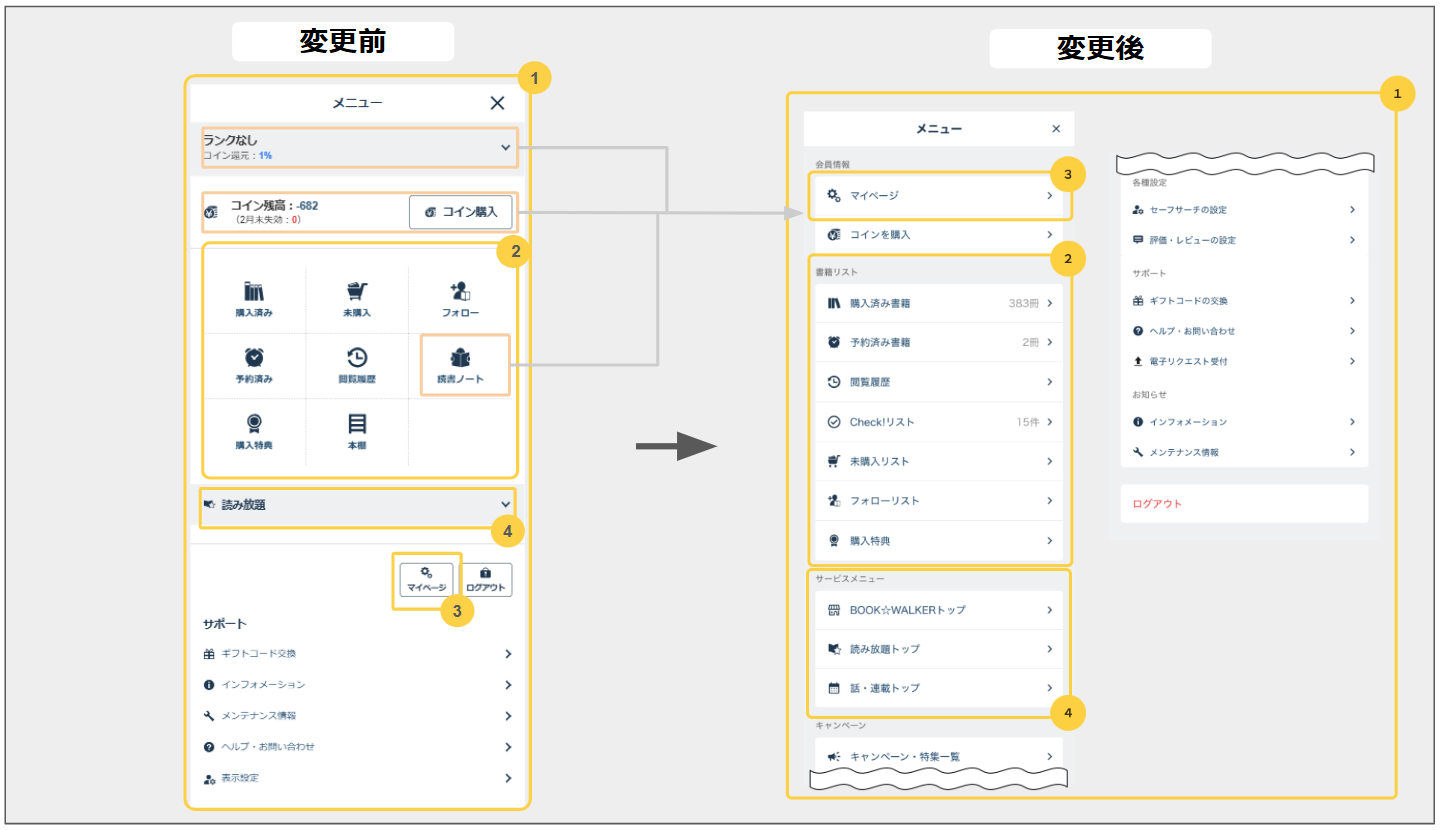Expand the ランクなし rank dropdown
Viewport: 1440px width, 830px height.
point(505,148)
